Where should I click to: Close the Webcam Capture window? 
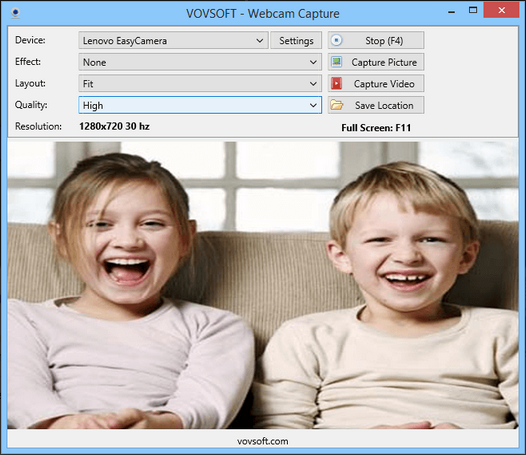click(502, 10)
